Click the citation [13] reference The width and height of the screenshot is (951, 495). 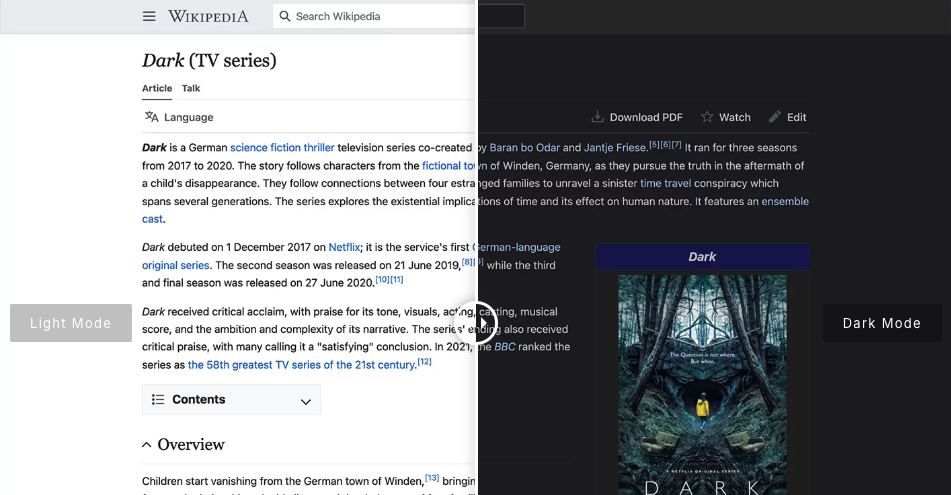point(432,478)
